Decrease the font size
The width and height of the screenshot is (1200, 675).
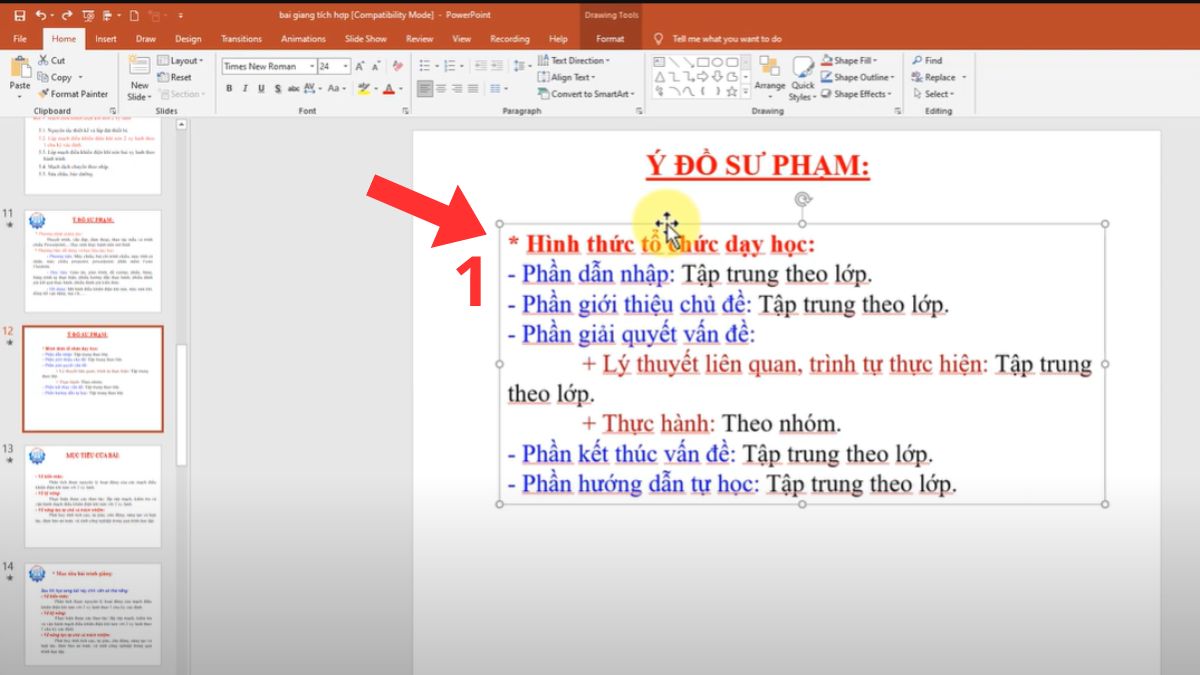click(x=376, y=66)
